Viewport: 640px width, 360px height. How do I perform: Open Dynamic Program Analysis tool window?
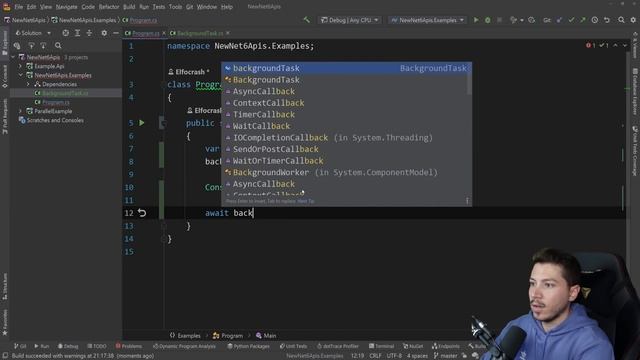(x=184, y=346)
